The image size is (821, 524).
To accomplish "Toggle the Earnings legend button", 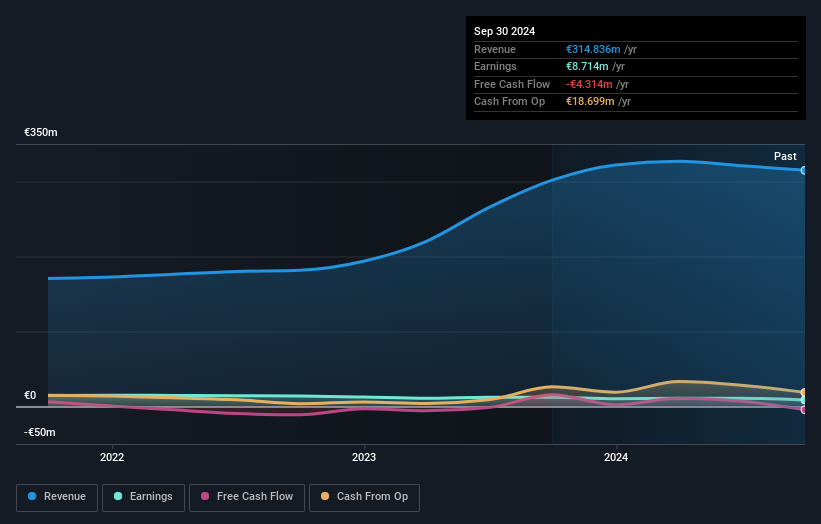I will point(143,497).
